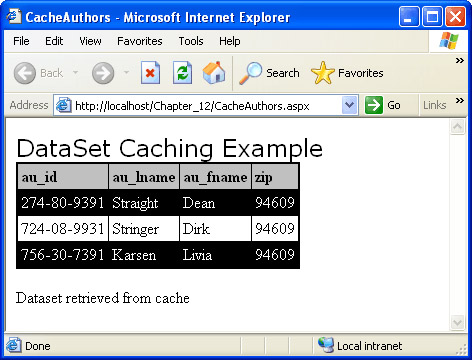The height and width of the screenshot is (360, 472).
Task: Open the Back history dropdown arrow
Action: coord(76,72)
